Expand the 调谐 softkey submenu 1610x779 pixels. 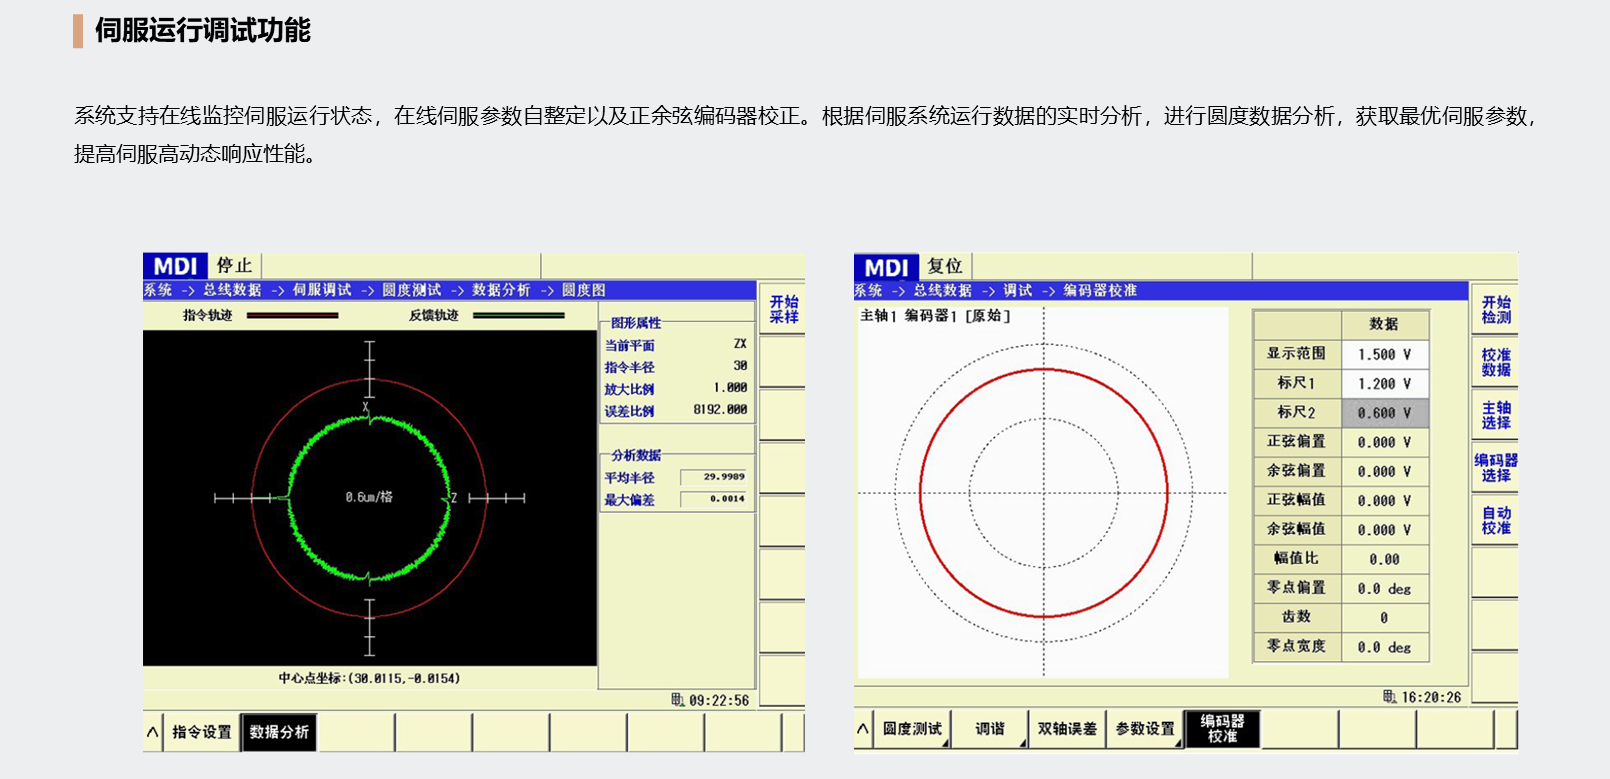point(989,729)
